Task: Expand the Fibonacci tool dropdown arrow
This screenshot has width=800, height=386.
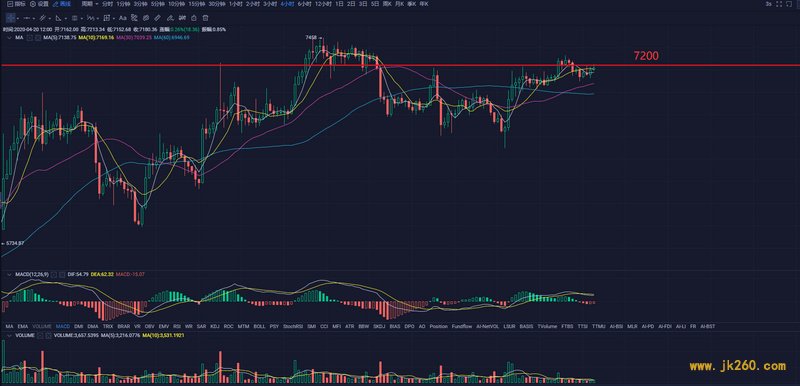Action: [82, 18]
